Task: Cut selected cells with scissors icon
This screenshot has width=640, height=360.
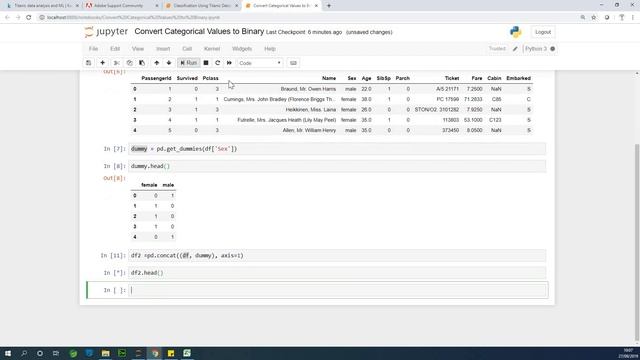Action: 116,63
